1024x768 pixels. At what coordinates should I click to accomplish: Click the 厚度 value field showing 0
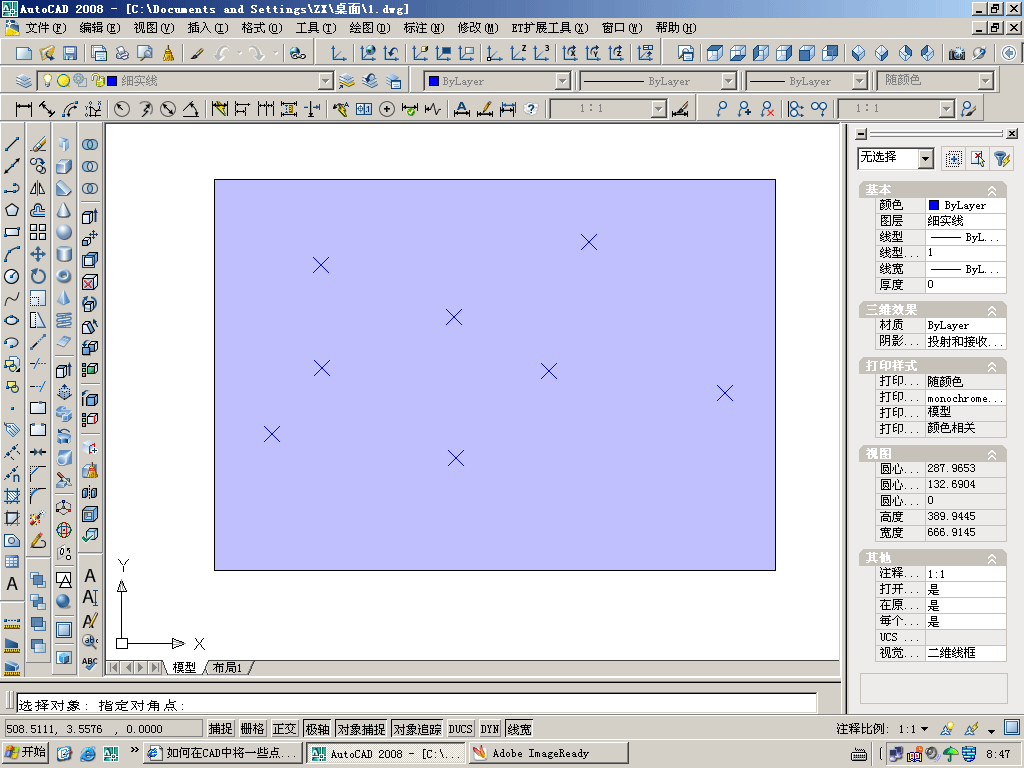click(965, 285)
